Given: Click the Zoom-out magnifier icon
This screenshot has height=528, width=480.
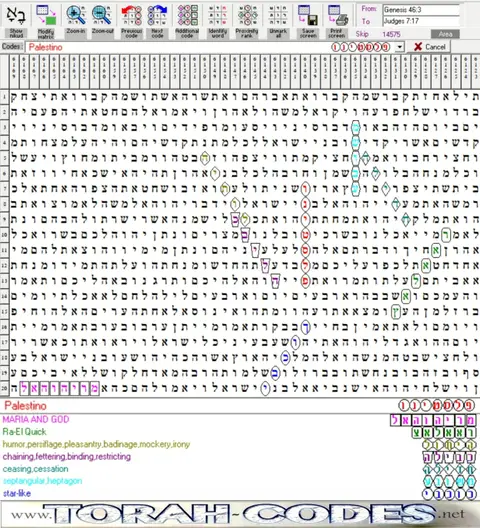Looking at the screenshot, I should tap(102, 21).
